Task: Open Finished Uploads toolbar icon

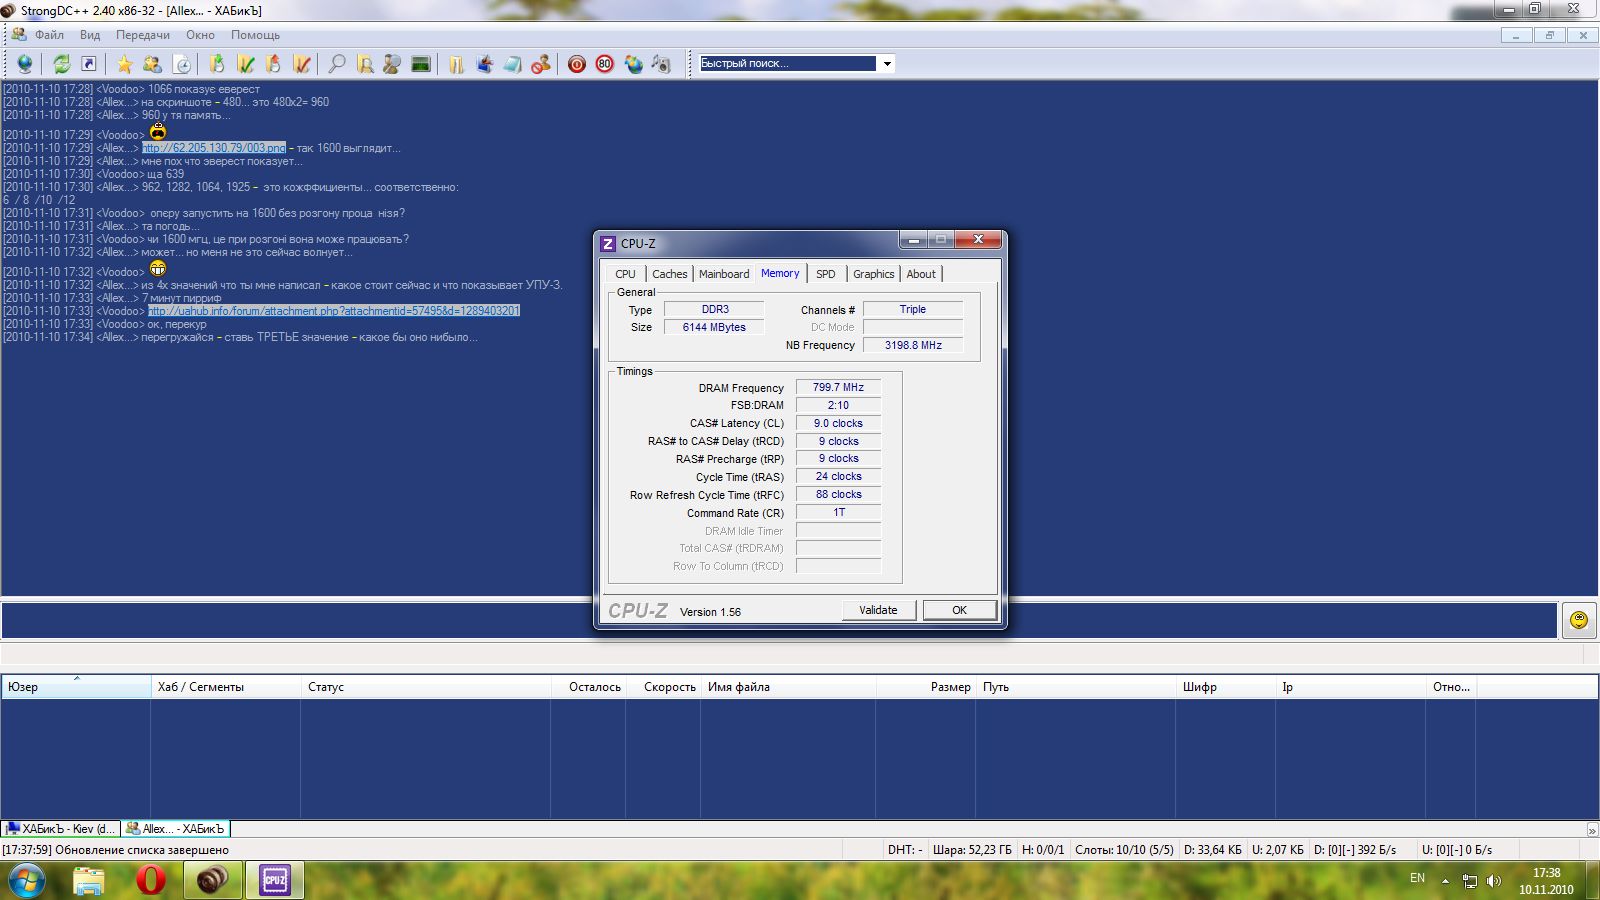Action: coord(301,64)
